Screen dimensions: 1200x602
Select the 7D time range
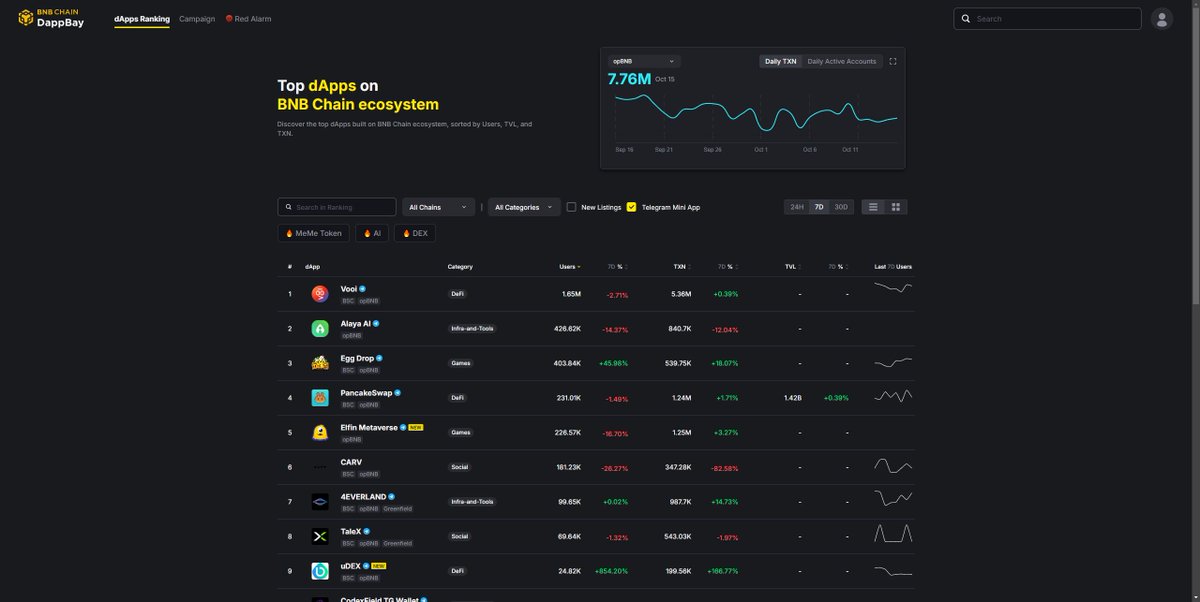point(819,207)
